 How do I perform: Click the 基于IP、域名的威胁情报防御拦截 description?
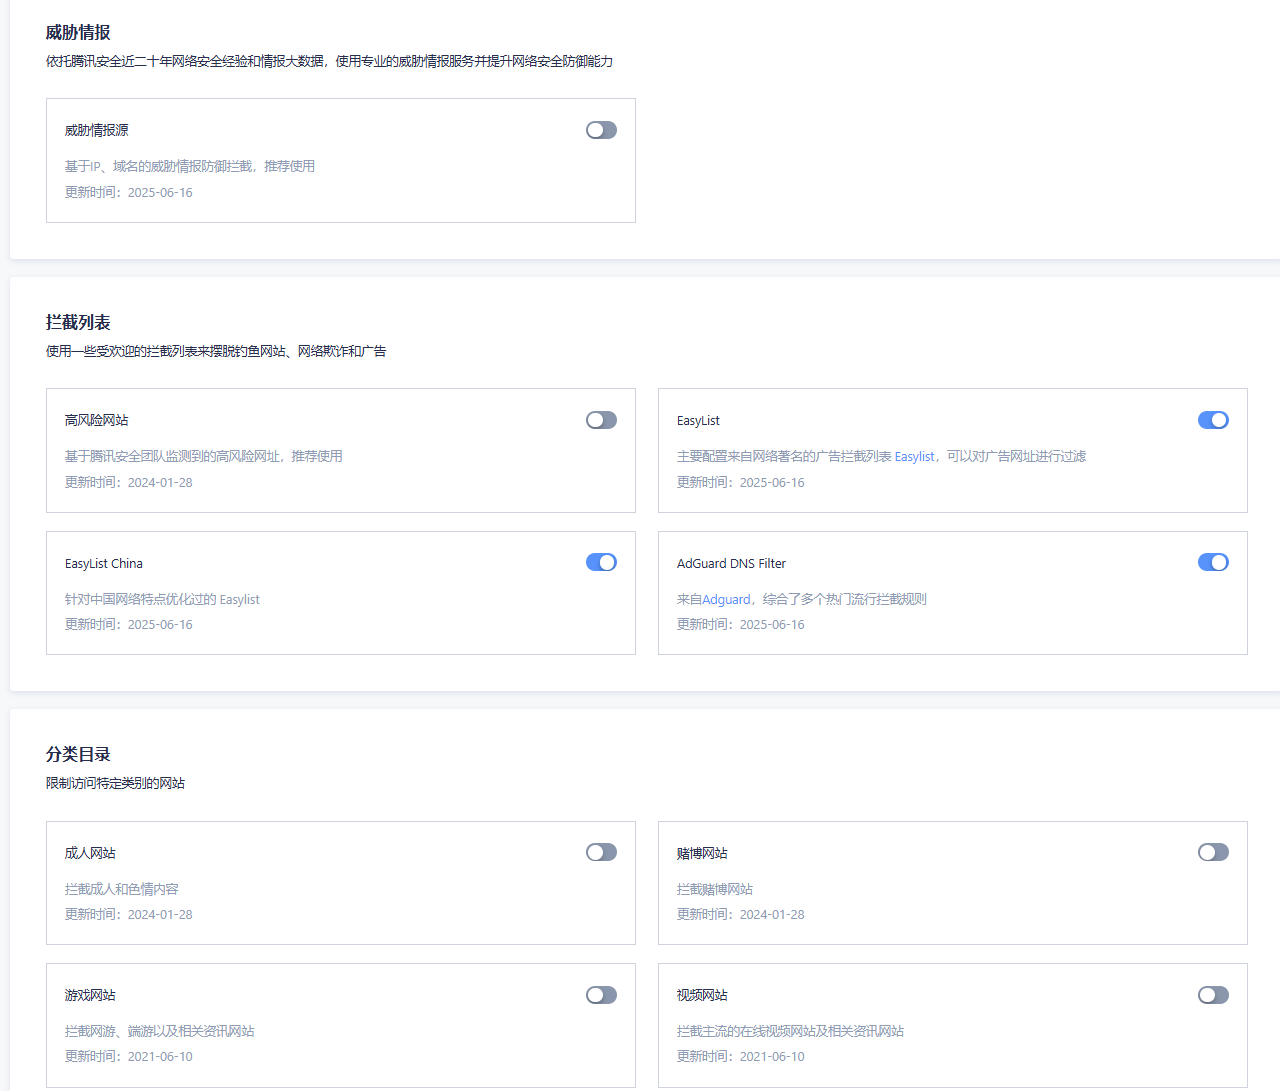(190, 166)
